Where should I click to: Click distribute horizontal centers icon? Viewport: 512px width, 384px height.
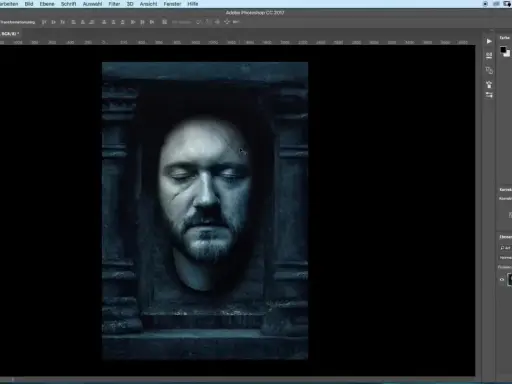click(142, 22)
